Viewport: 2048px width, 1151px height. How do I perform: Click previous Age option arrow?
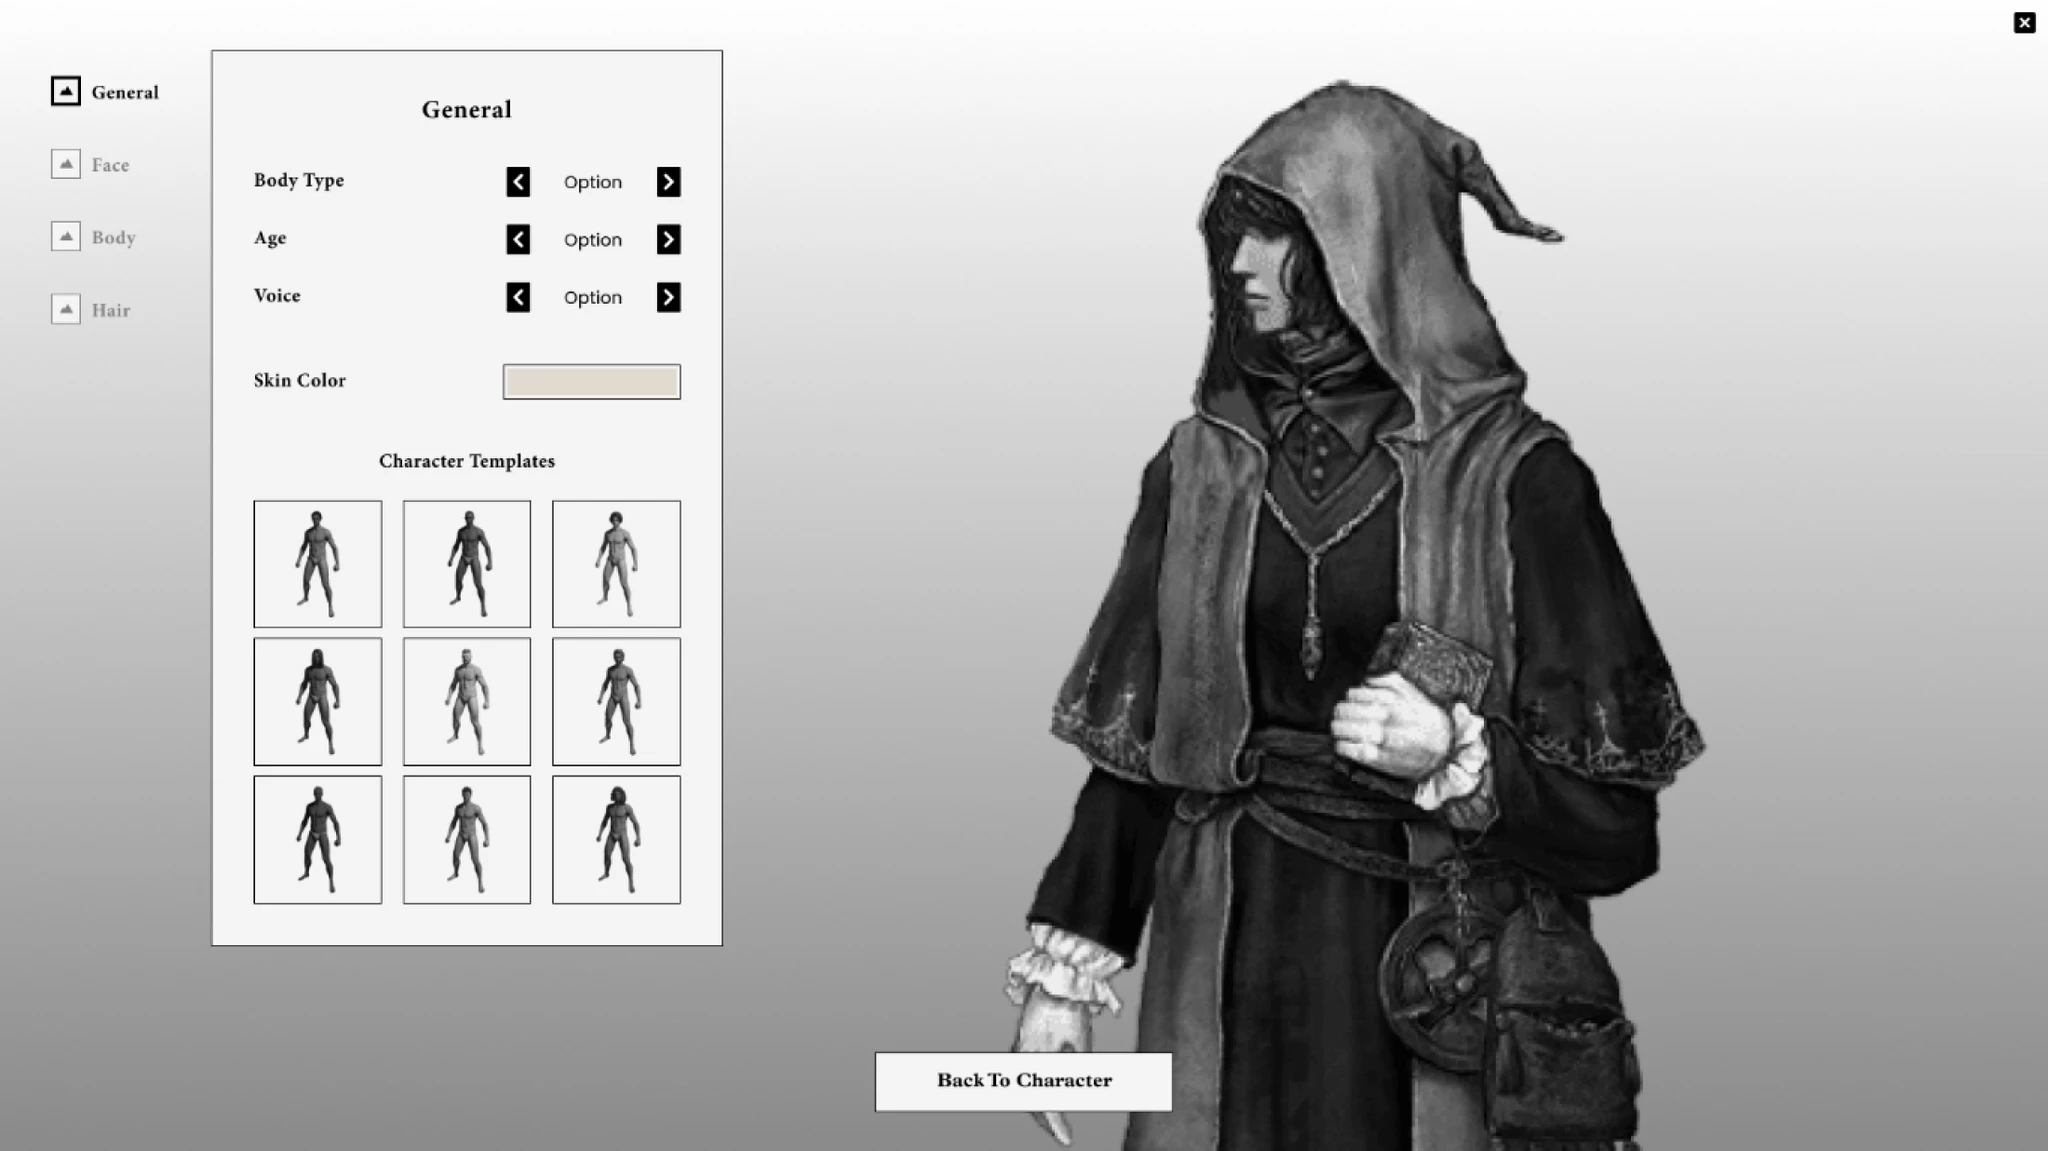518,240
